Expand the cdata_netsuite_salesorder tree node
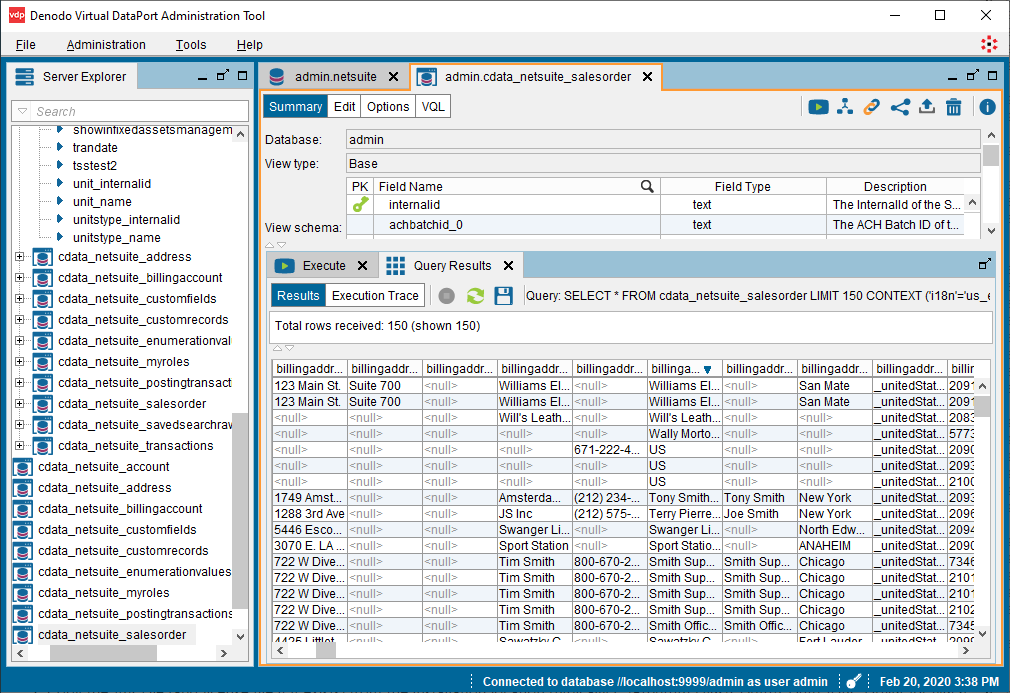Screen dimensions: 1010x693 [x=19, y=404]
